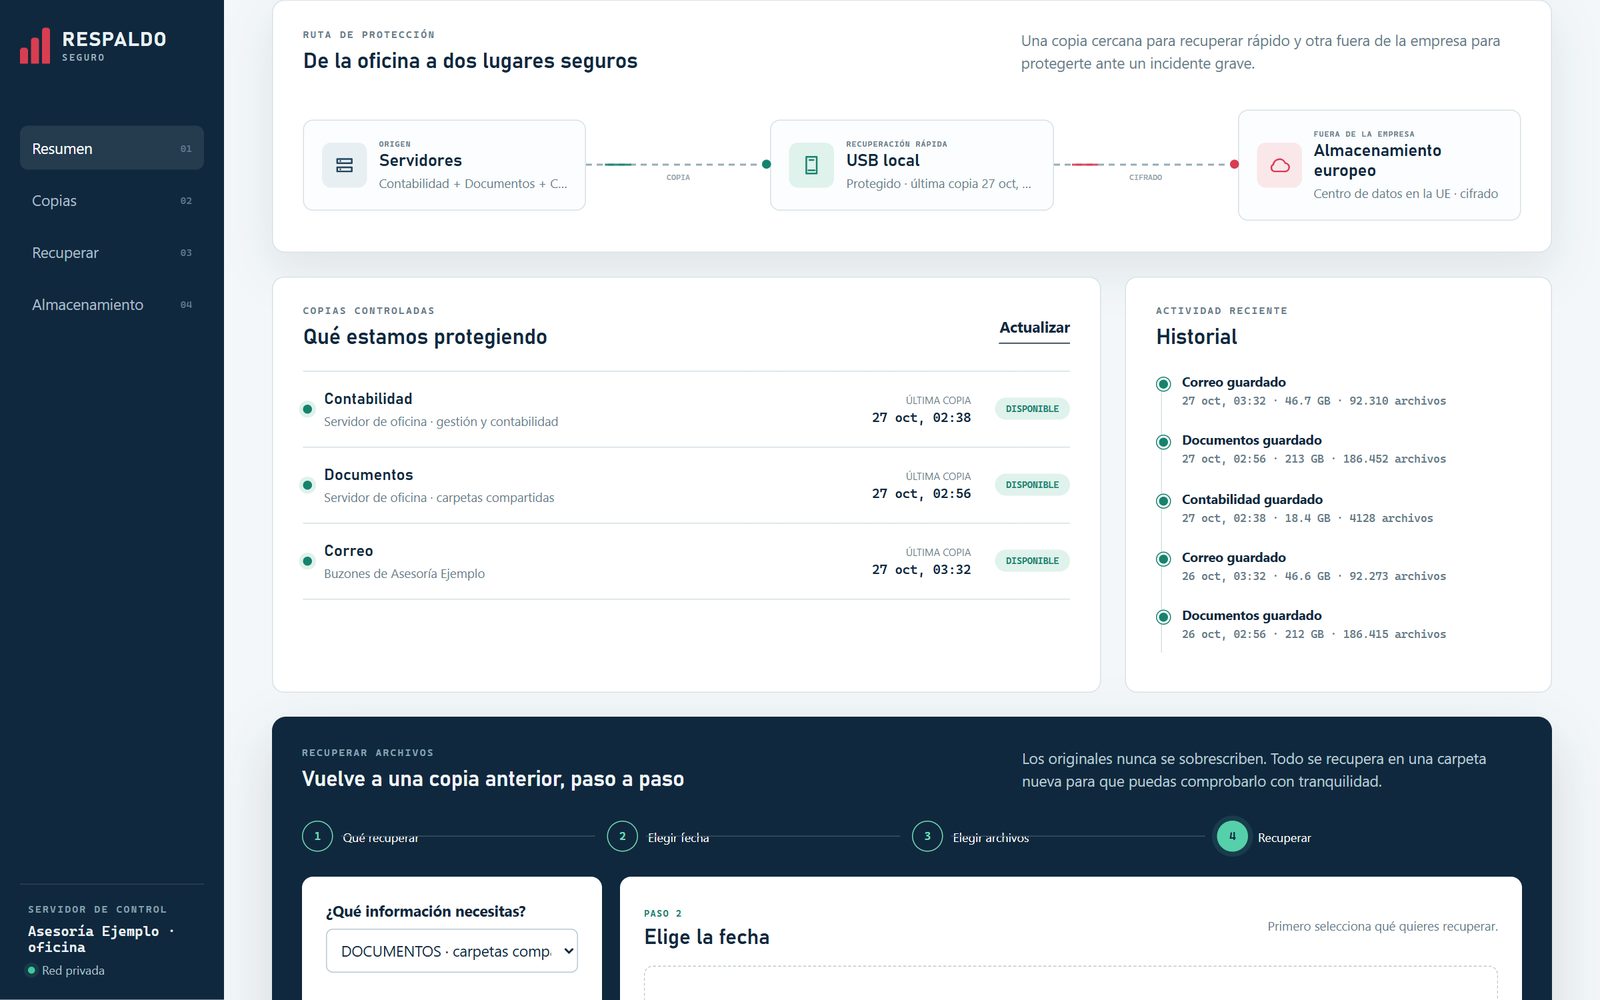
Task: Click the USB local device icon
Action: 811,165
